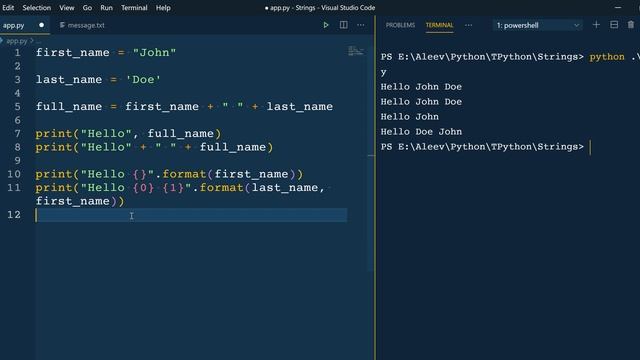The height and width of the screenshot is (360, 640).
Task: Click terminal output 'Hello Doe John'
Action: [x=421, y=132]
